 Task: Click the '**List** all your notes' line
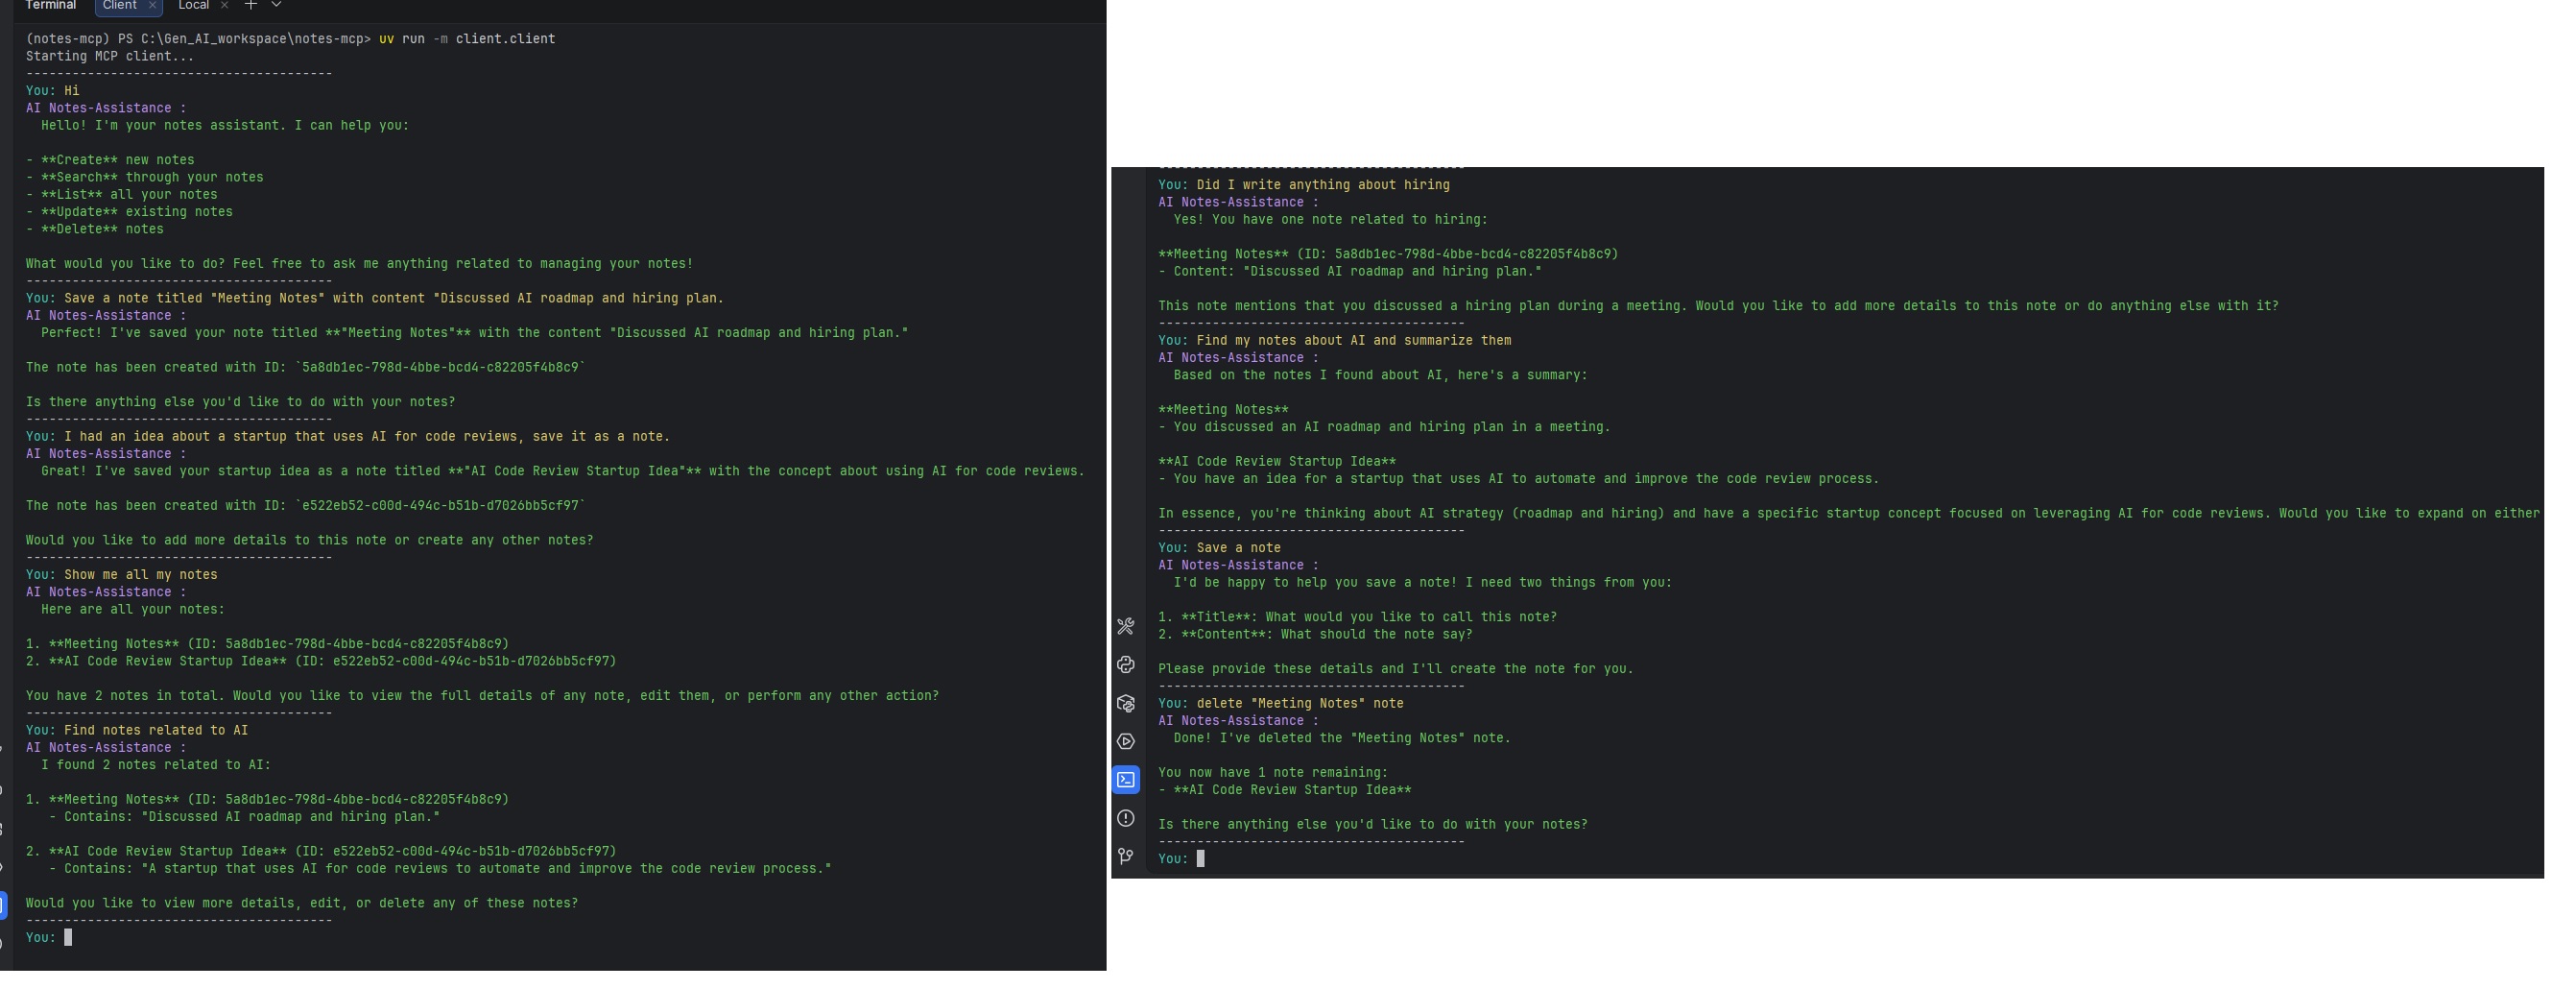pos(122,194)
